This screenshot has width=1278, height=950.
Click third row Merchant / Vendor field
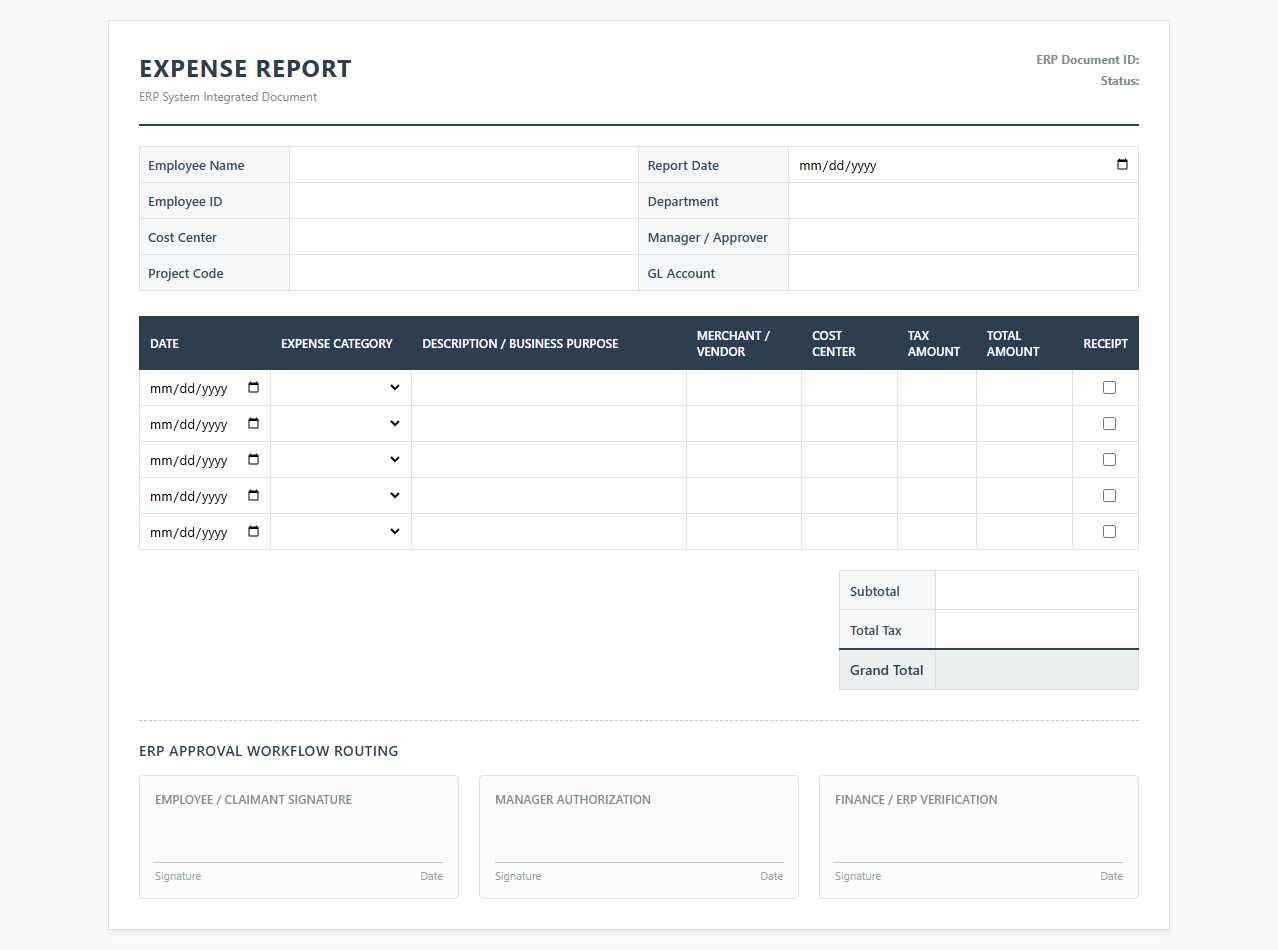(744, 460)
